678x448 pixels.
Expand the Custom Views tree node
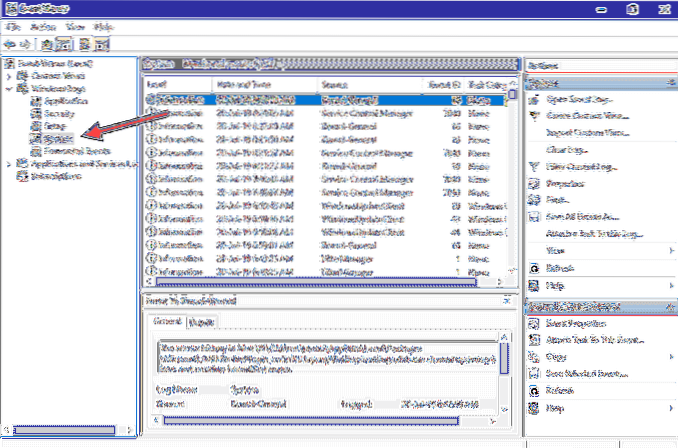coord(10,75)
